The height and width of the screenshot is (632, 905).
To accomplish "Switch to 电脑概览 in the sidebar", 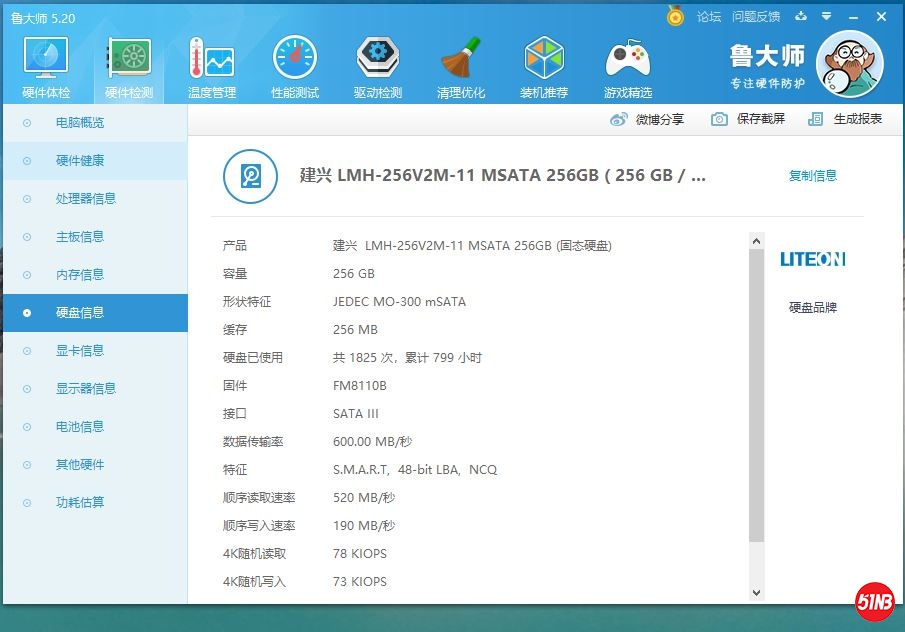I will point(80,123).
